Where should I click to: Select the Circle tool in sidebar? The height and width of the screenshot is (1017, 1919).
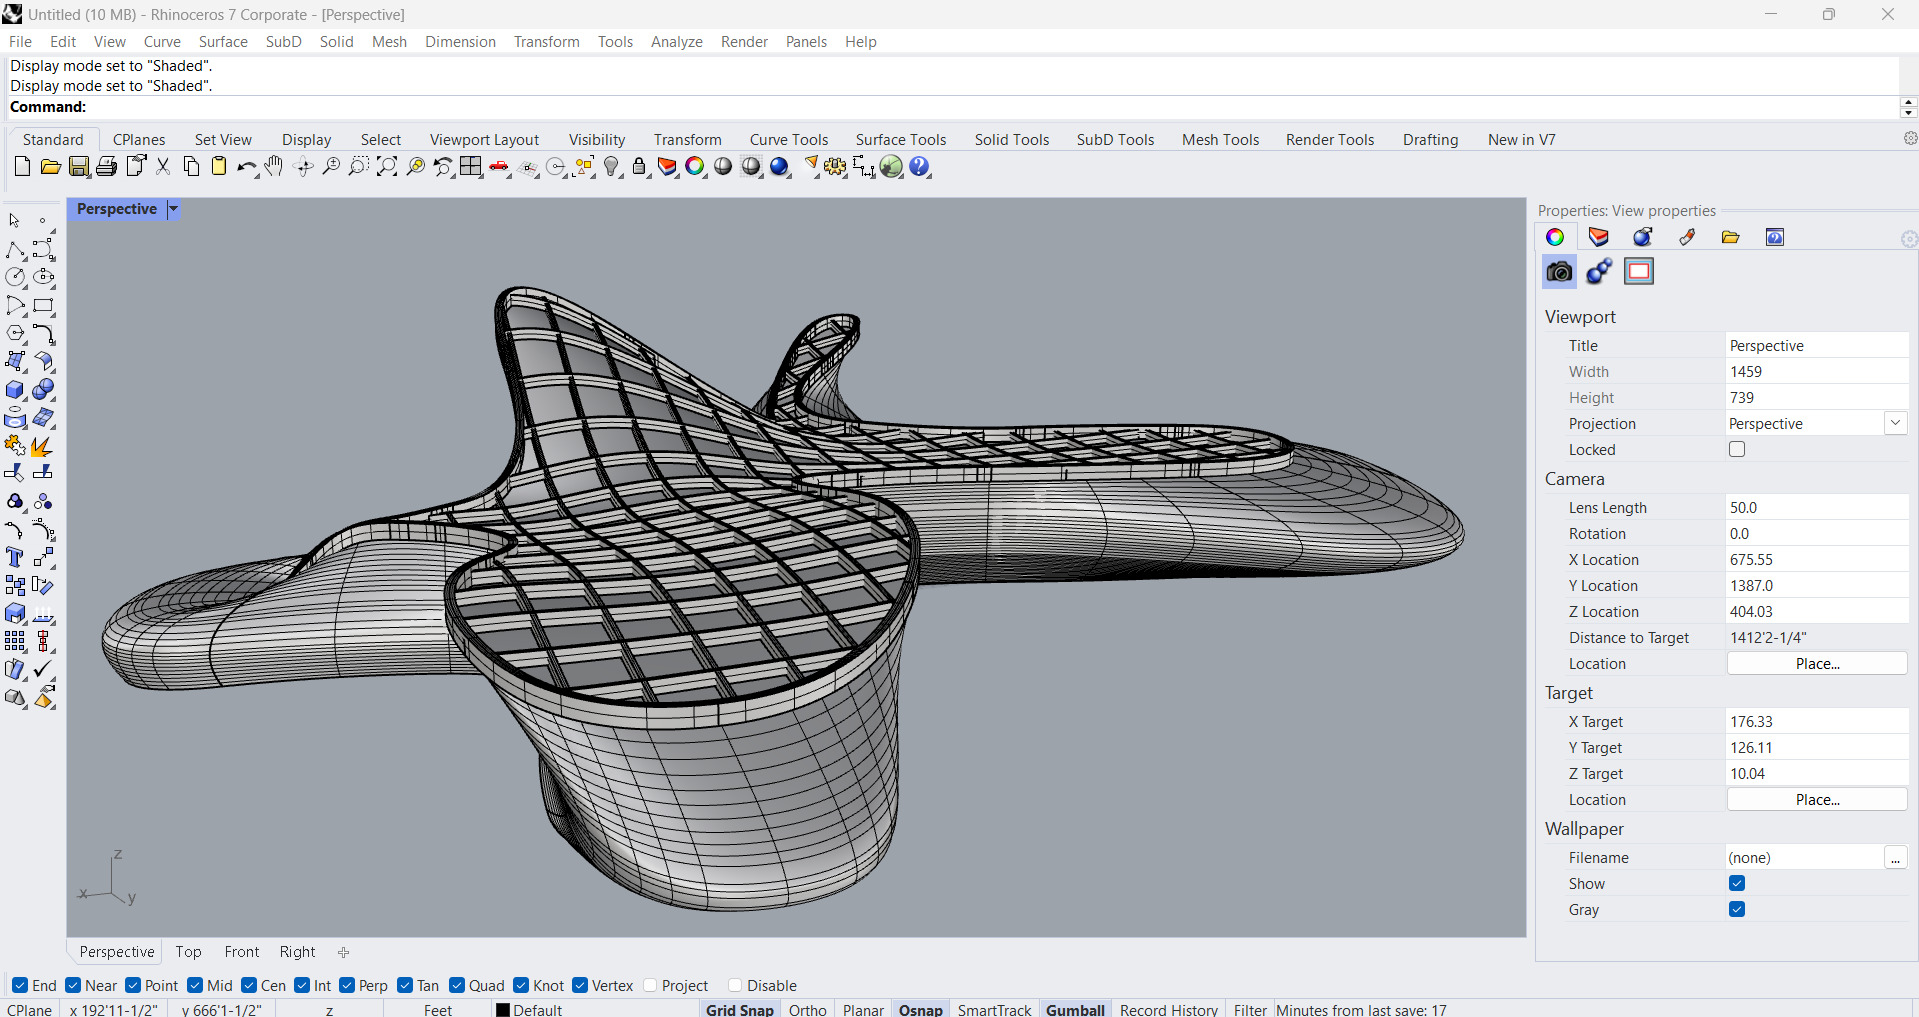click(x=16, y=278)
